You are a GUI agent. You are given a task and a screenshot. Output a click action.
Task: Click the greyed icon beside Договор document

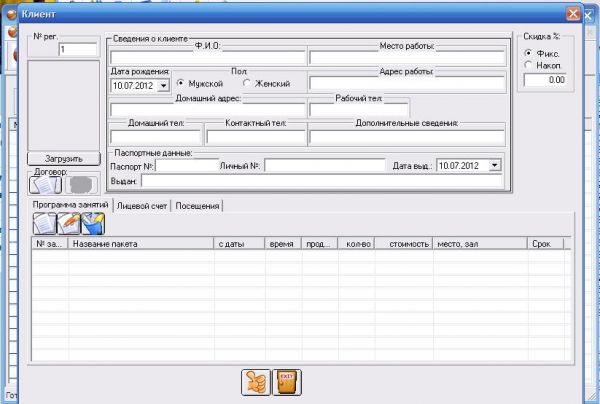81,184
